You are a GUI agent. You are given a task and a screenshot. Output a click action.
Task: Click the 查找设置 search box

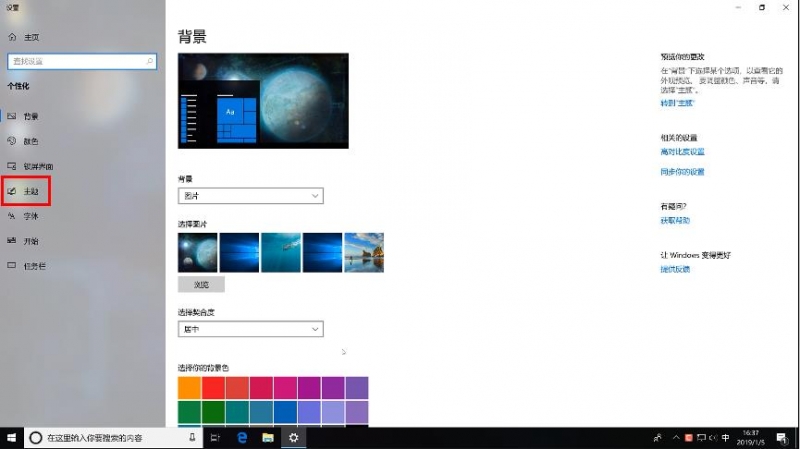coord(82,61)
